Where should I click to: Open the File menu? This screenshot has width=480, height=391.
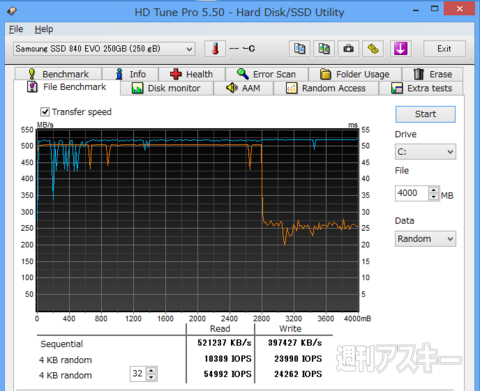pyautogui.click(x=16, y=29)
